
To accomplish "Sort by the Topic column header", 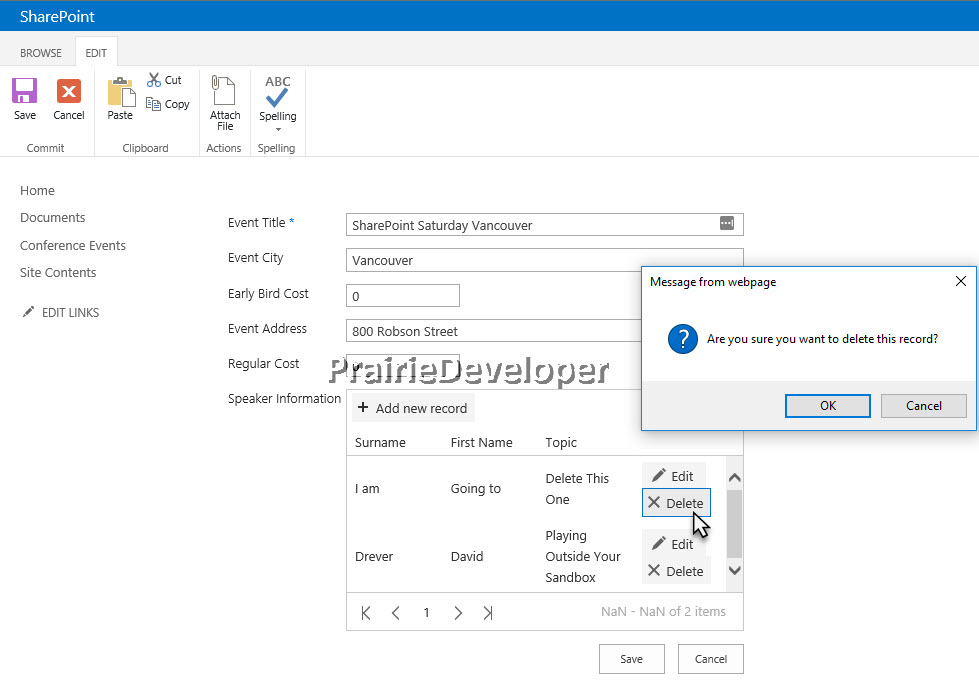I will 561,443.
